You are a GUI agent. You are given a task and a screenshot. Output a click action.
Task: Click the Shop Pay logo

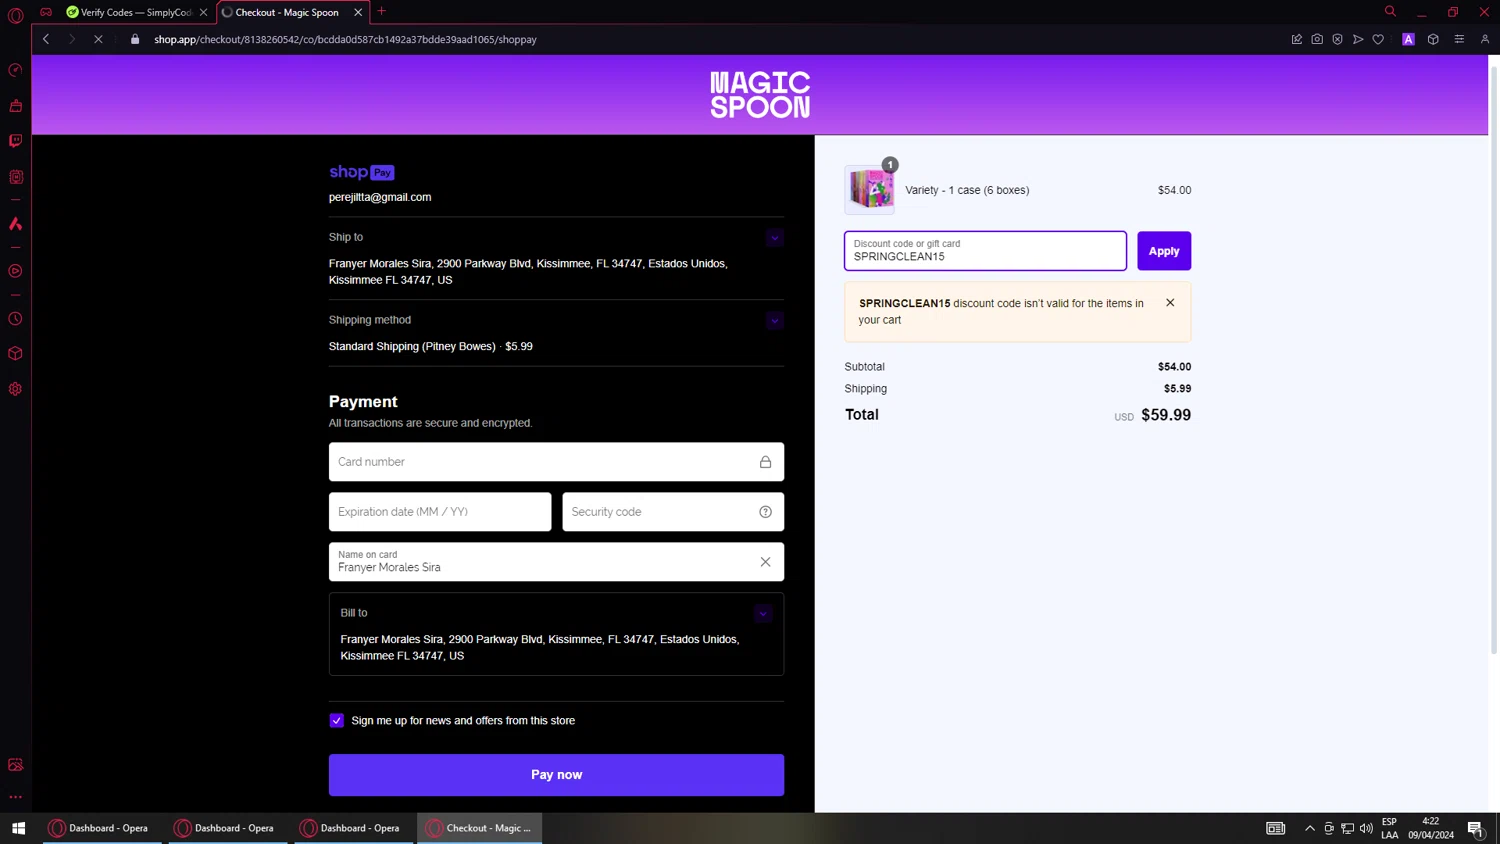pos(362,172)
